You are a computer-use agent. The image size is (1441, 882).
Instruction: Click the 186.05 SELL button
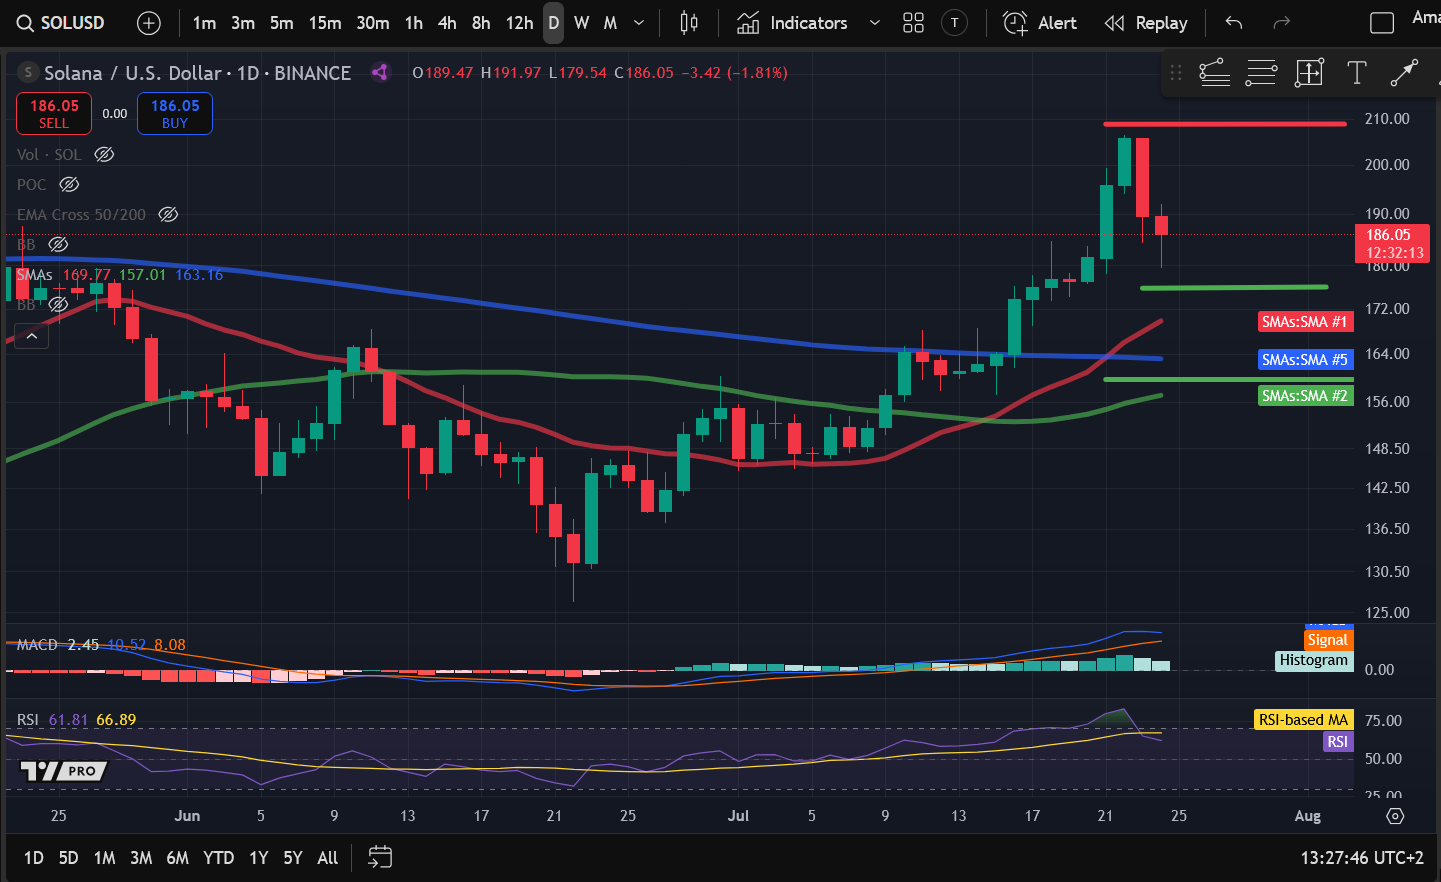(x=54, y=113)
